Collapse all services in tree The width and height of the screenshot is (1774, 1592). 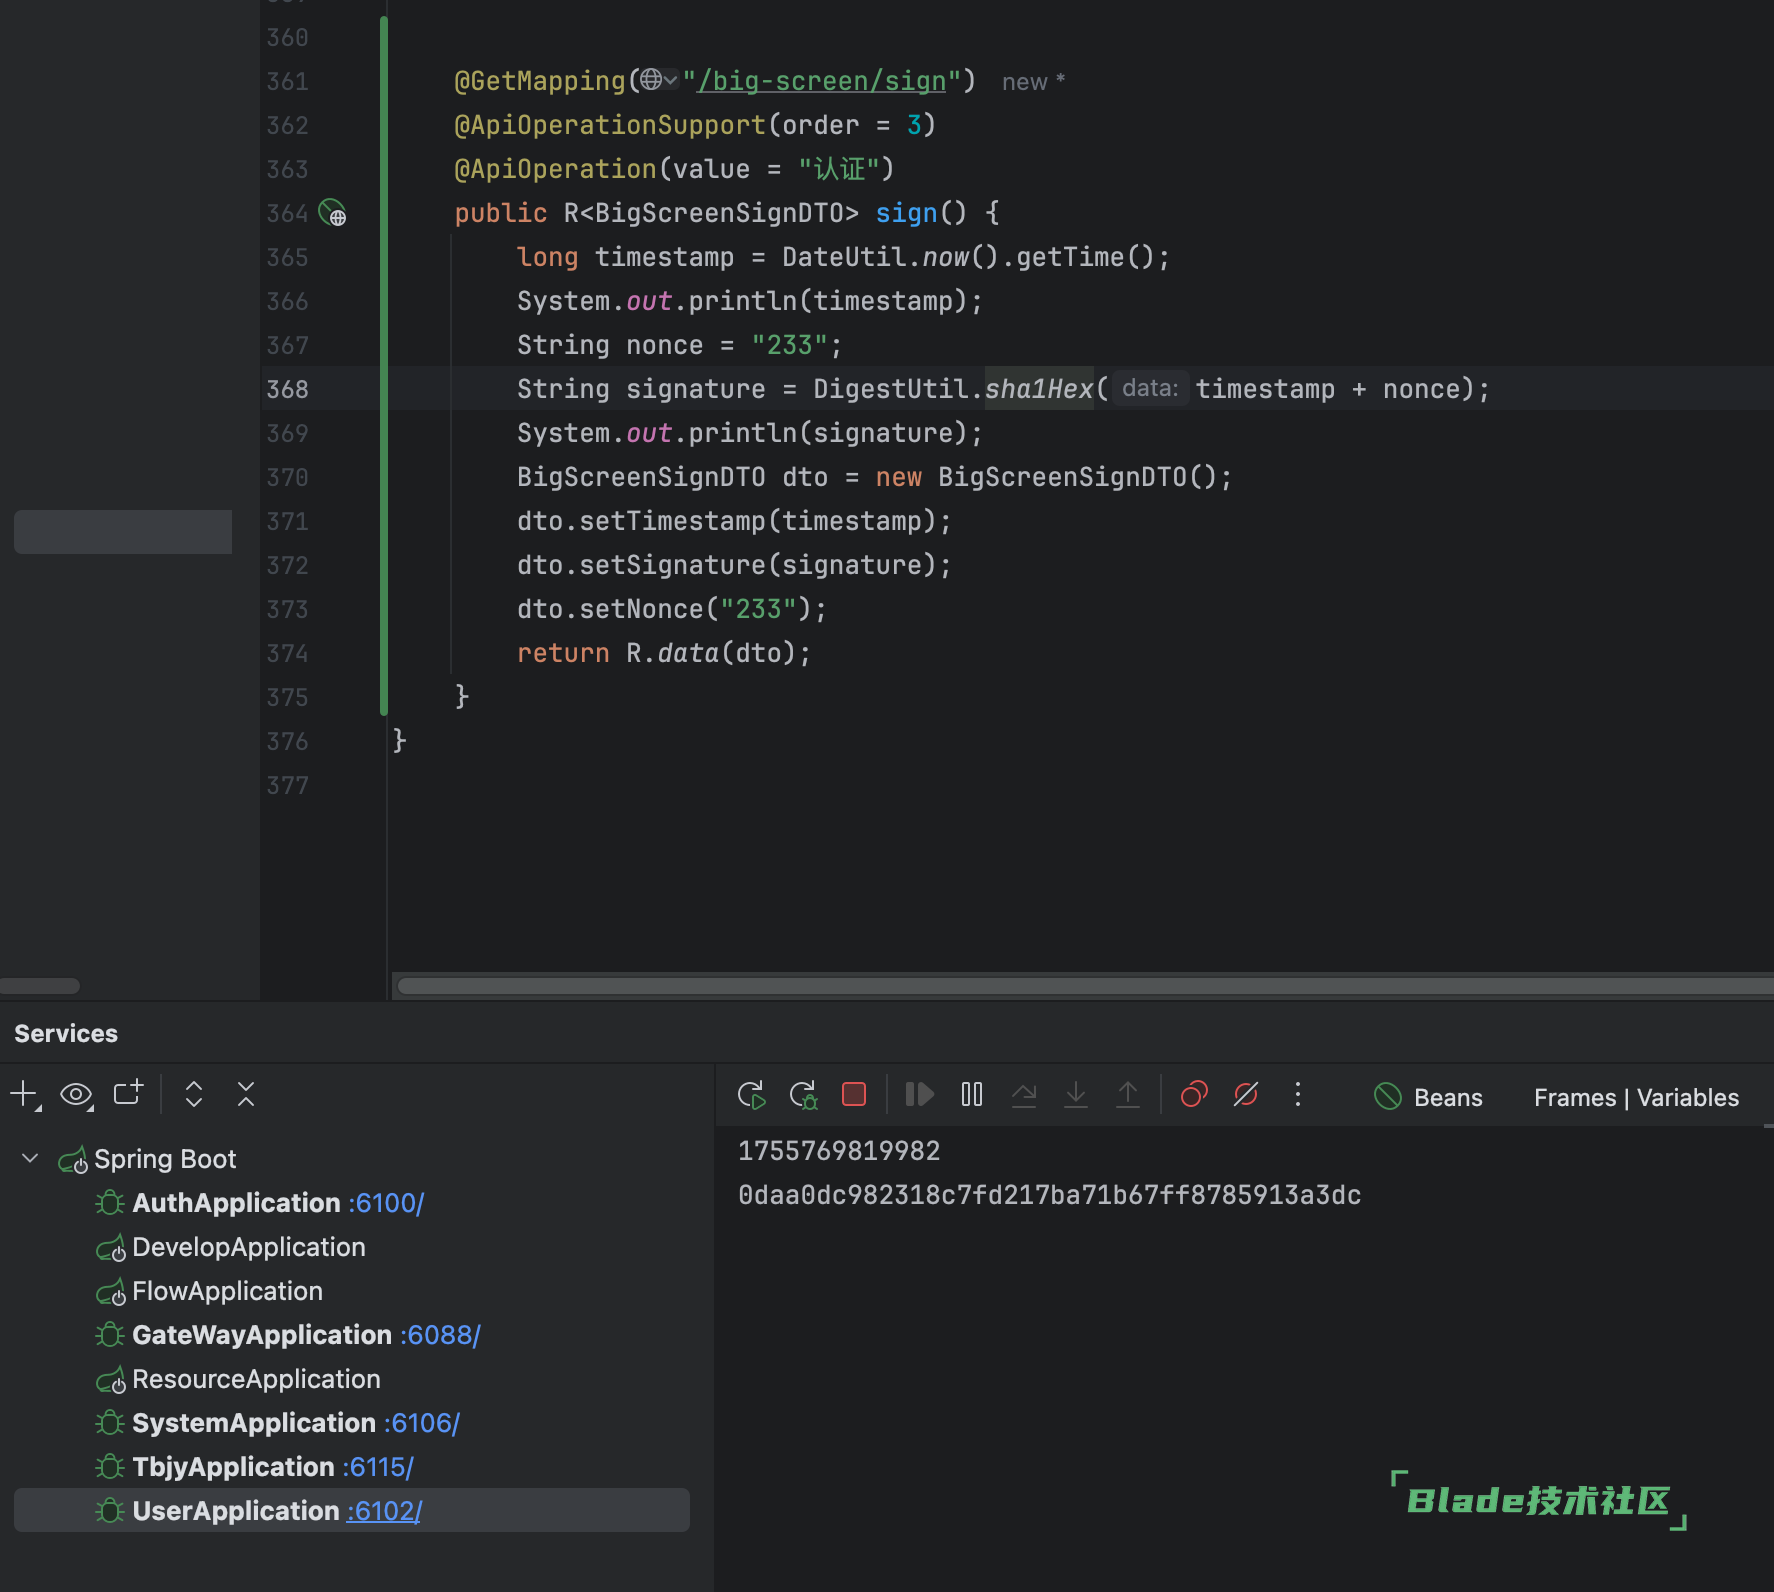(246, 1094)
